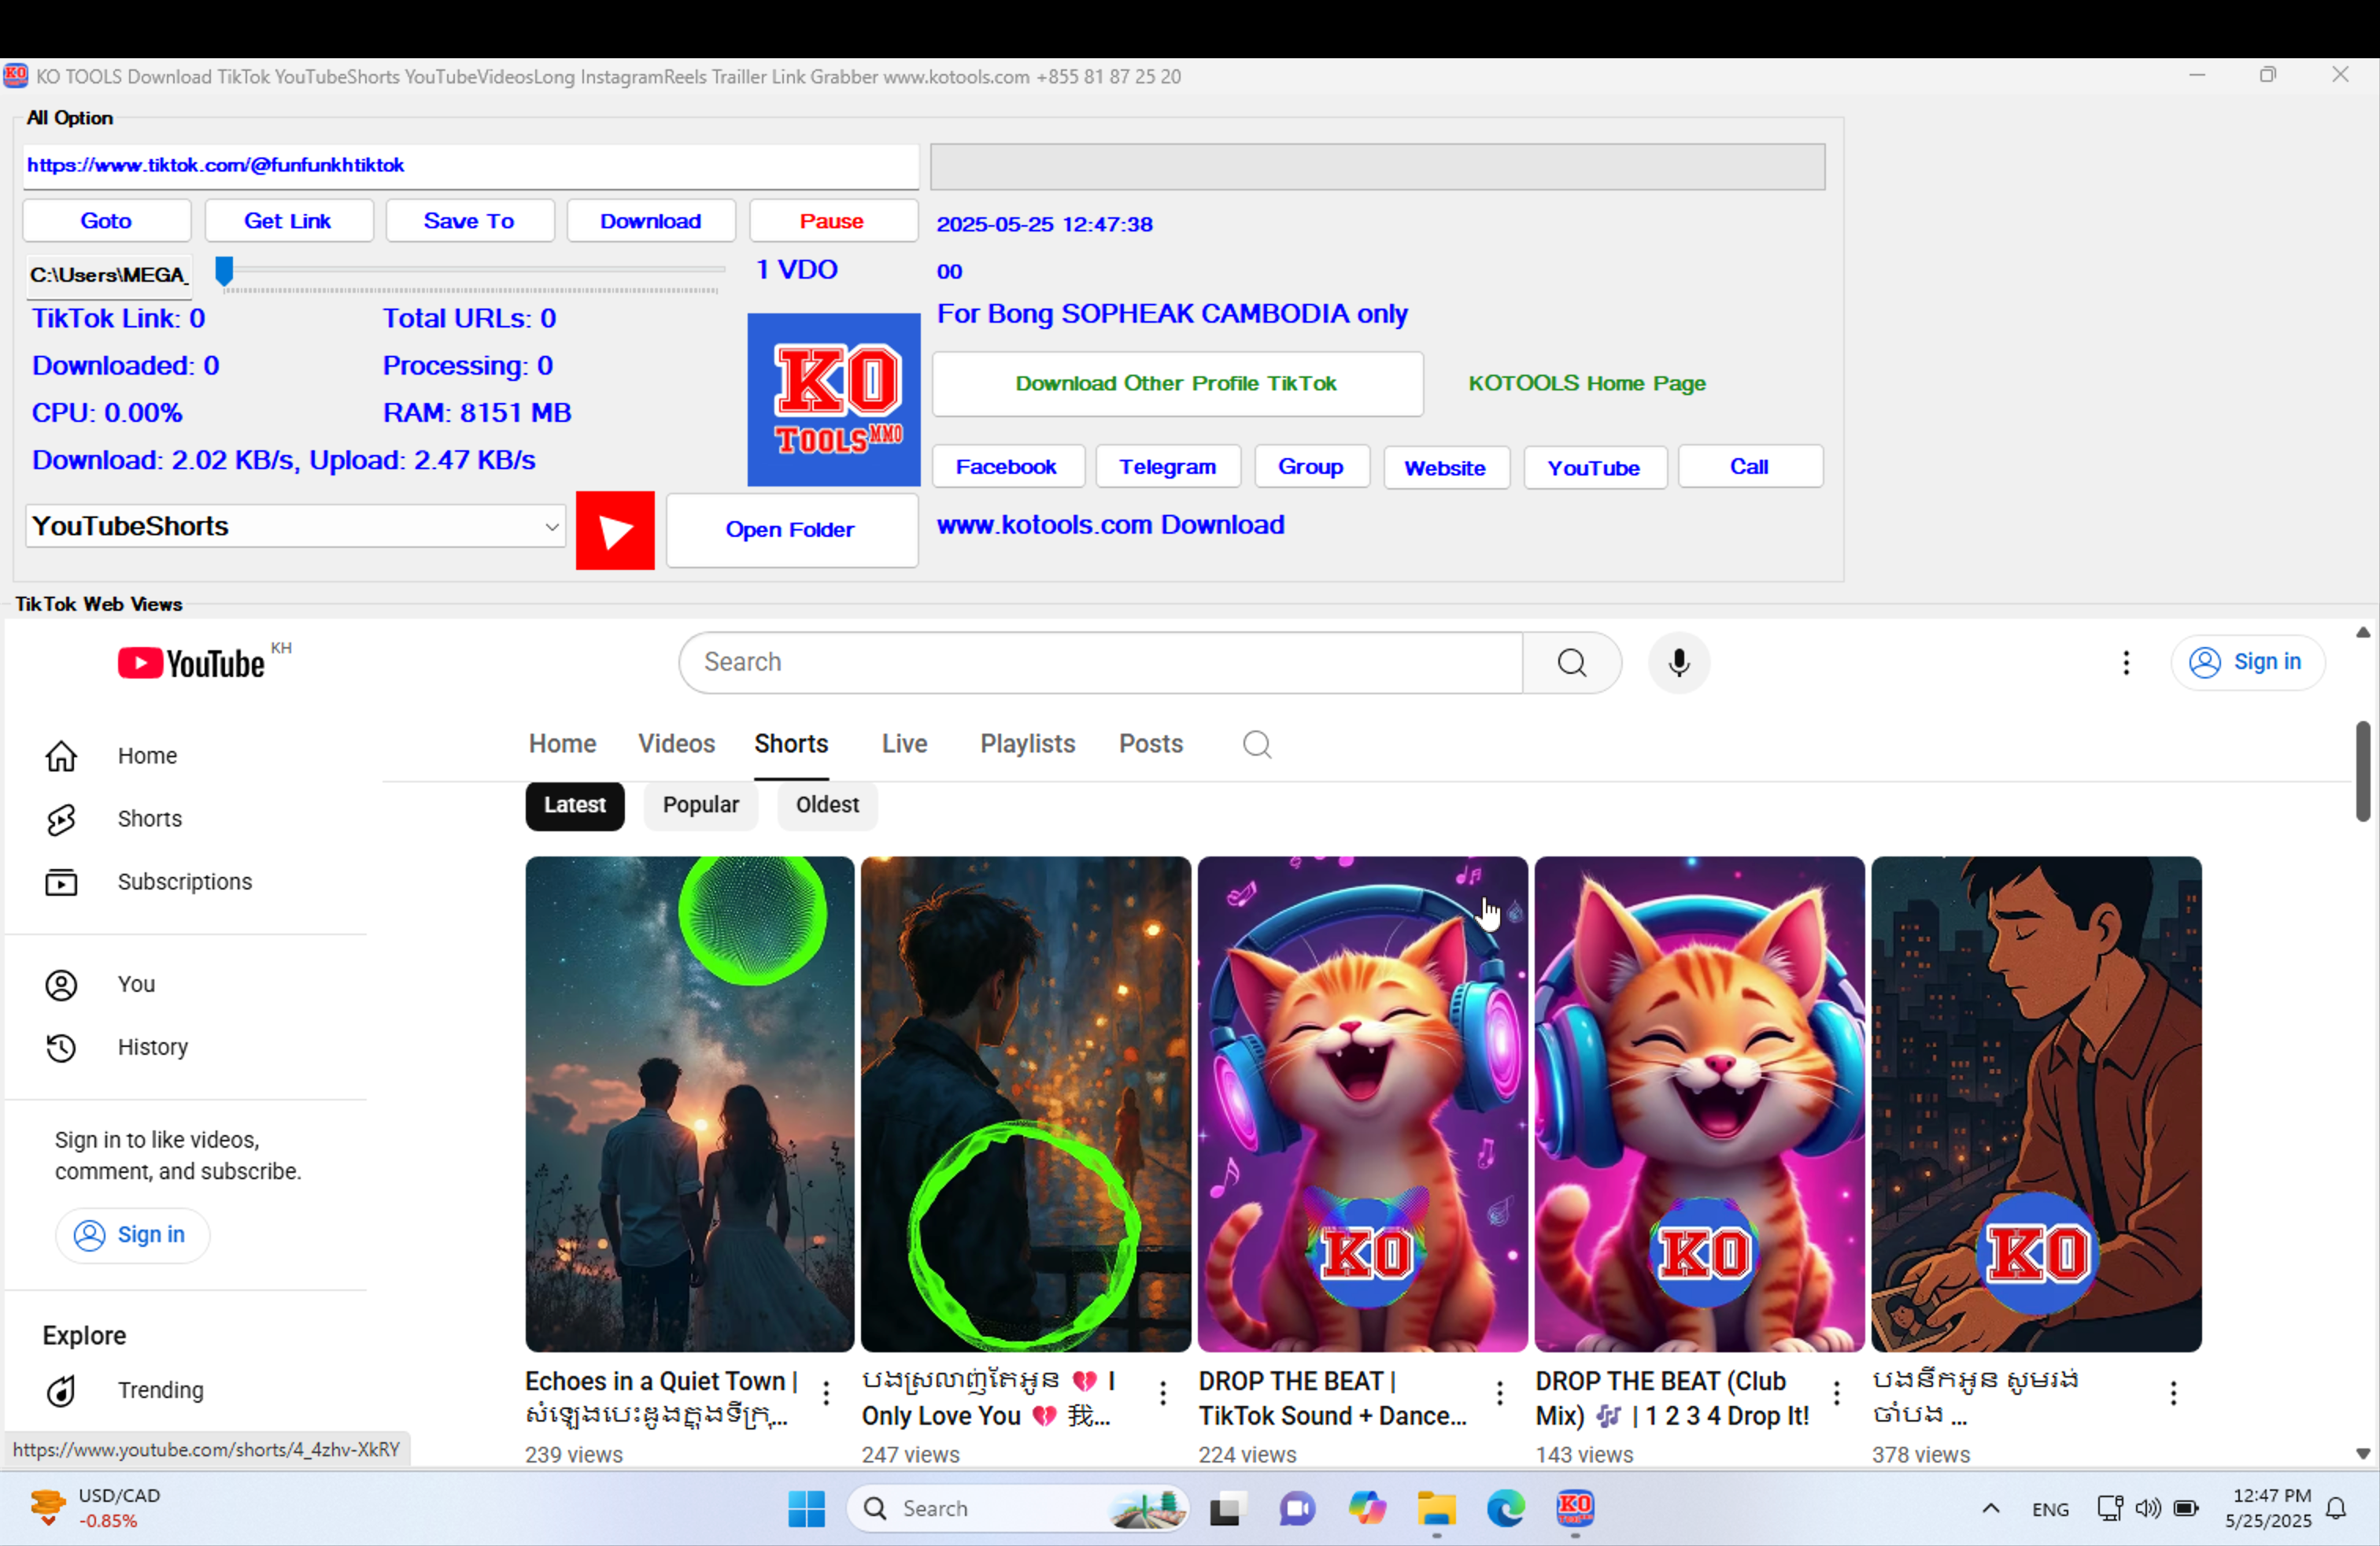Click the YouTube Search text box
This screenshot has width=2380, height=1546.
coord(1101,662)
